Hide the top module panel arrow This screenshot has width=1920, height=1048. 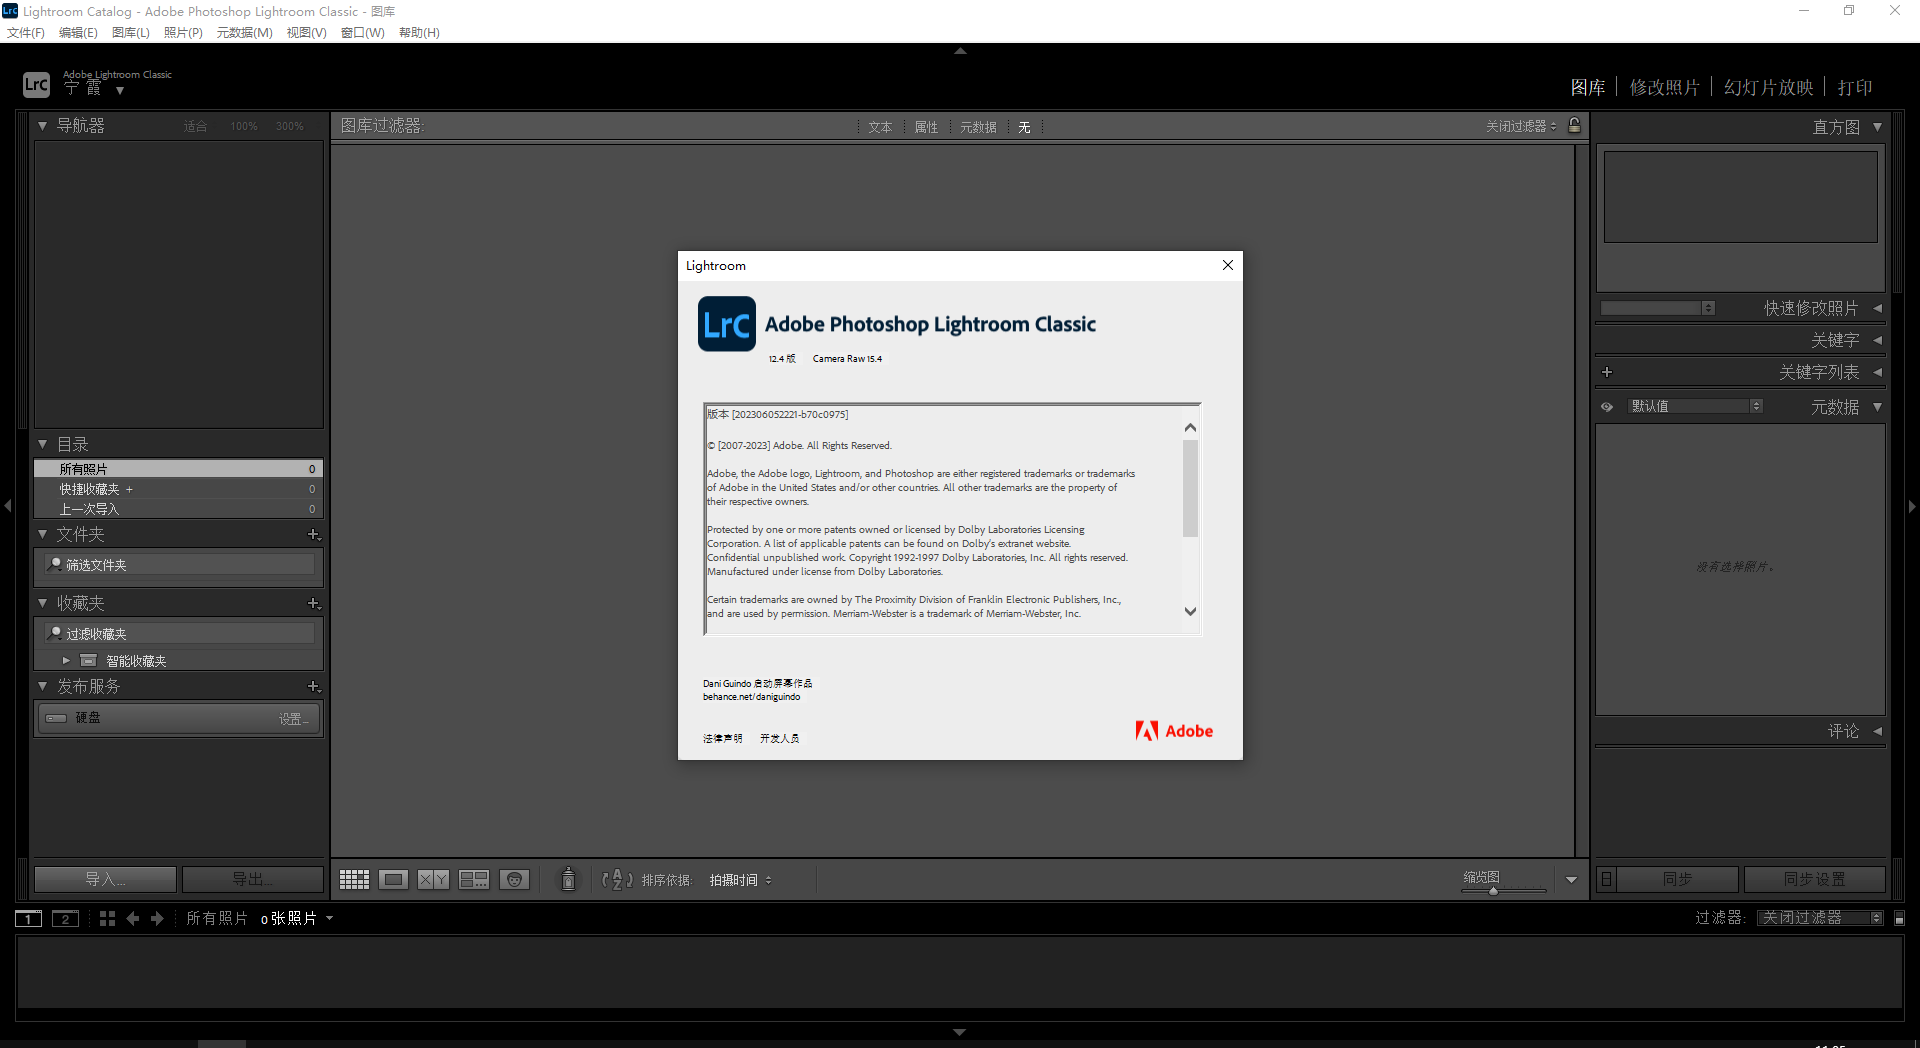(960, 50)
